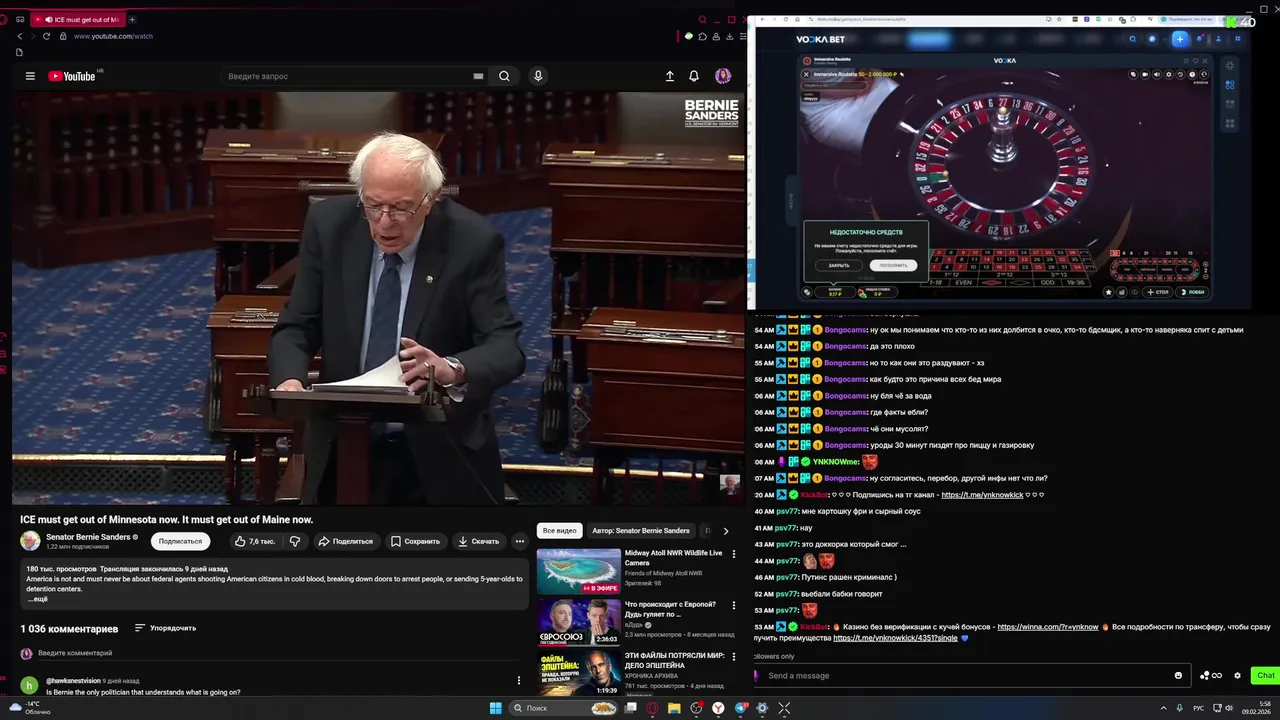The width and height of the screenshot is (1280, 720).
Task: Click the Подписаться subscribe button
Action: [x=180, y=541]
